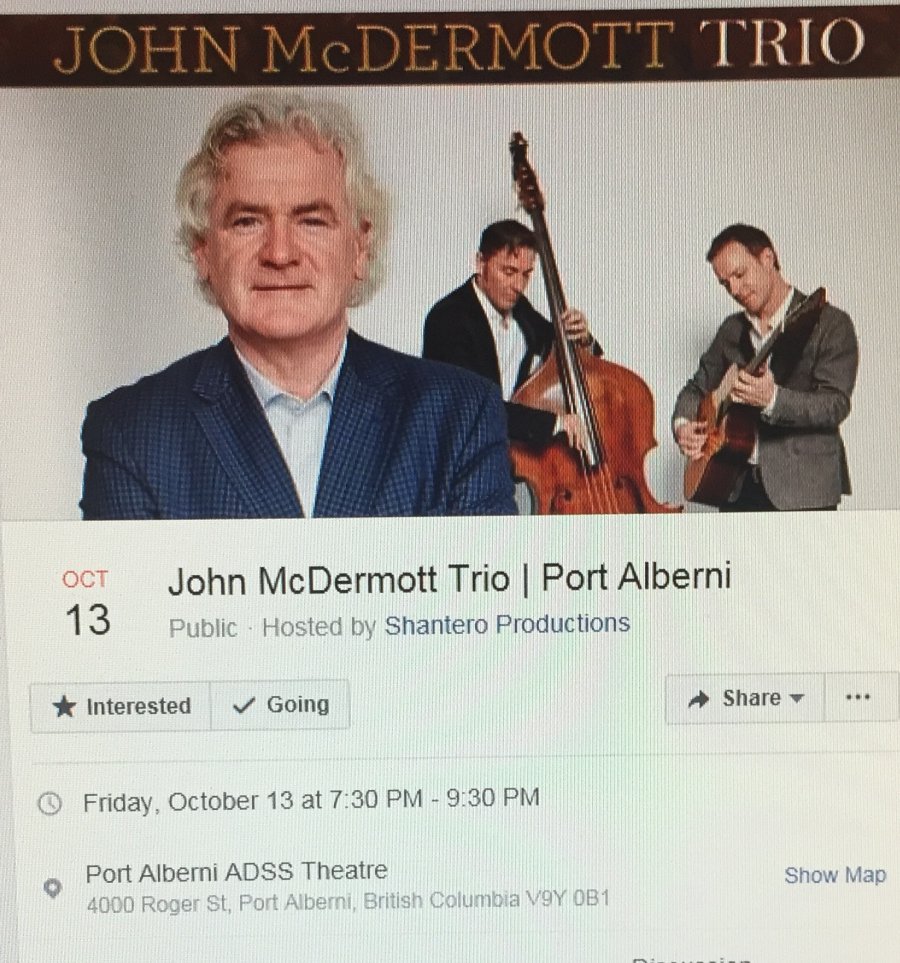Screen dimensions: 900x963
Task: Expand the Share dropdown arrow
Action: tap(796, 699)
